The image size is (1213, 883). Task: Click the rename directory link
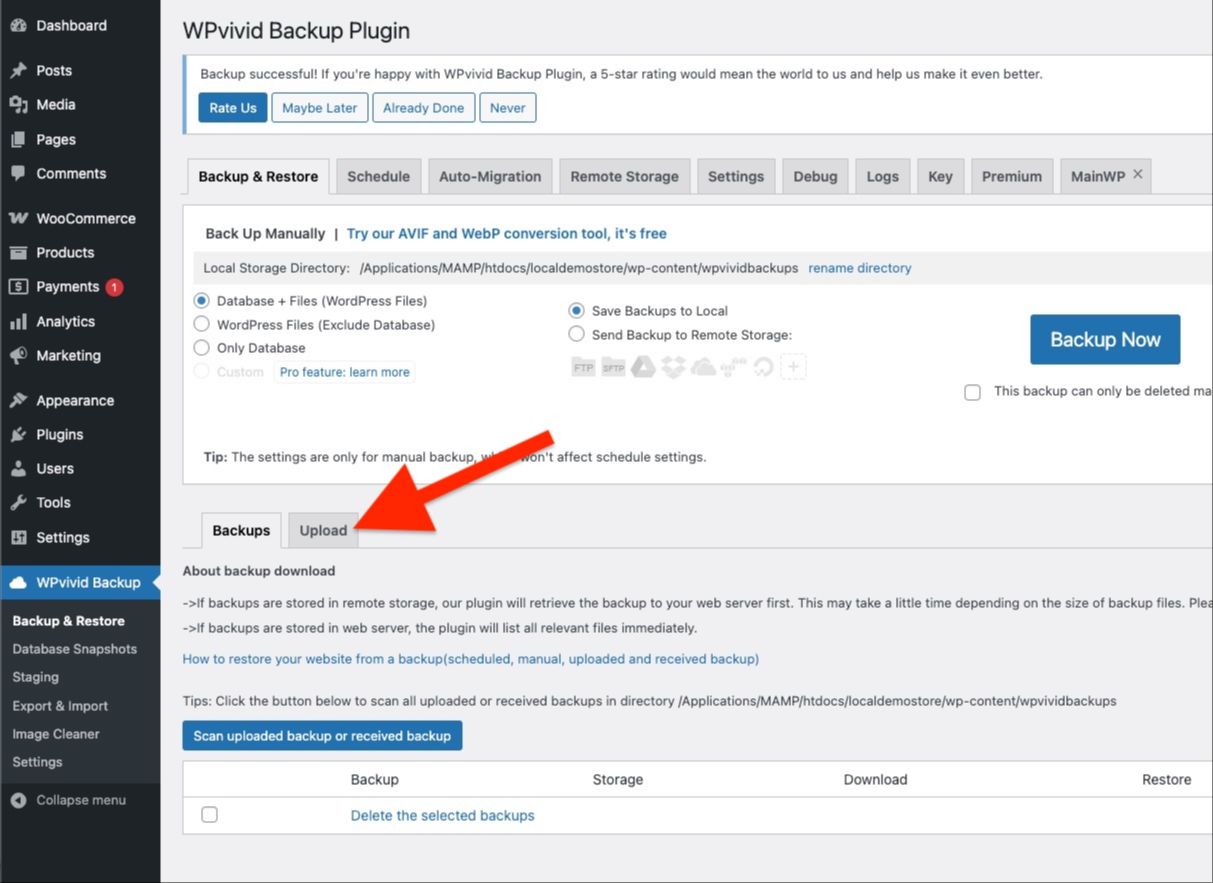(x=860, y=268)
